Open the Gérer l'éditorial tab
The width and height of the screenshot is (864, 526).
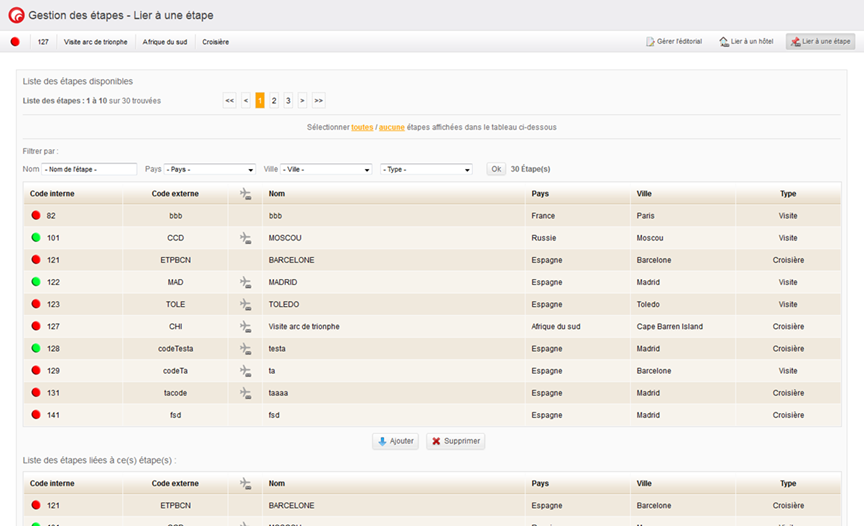[674, 42]
